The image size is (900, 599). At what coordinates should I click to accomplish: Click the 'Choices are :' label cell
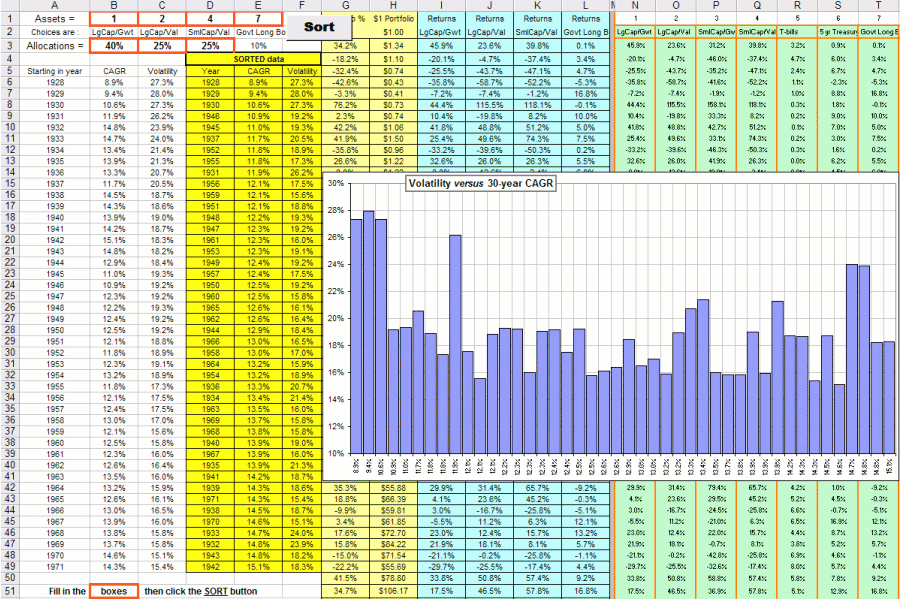[55, 32]
